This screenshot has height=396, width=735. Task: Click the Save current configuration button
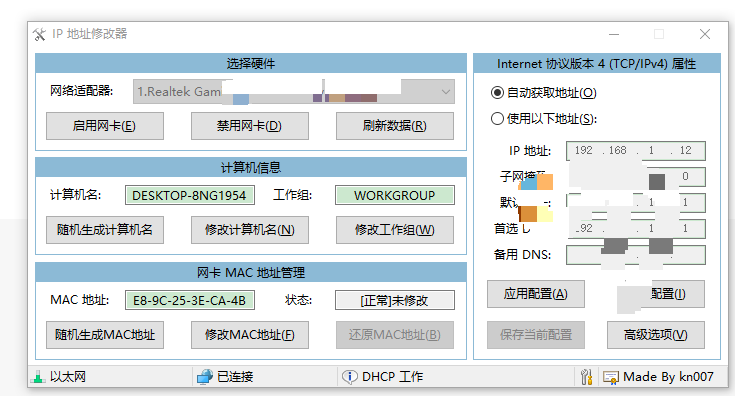[x=536, y=335]
